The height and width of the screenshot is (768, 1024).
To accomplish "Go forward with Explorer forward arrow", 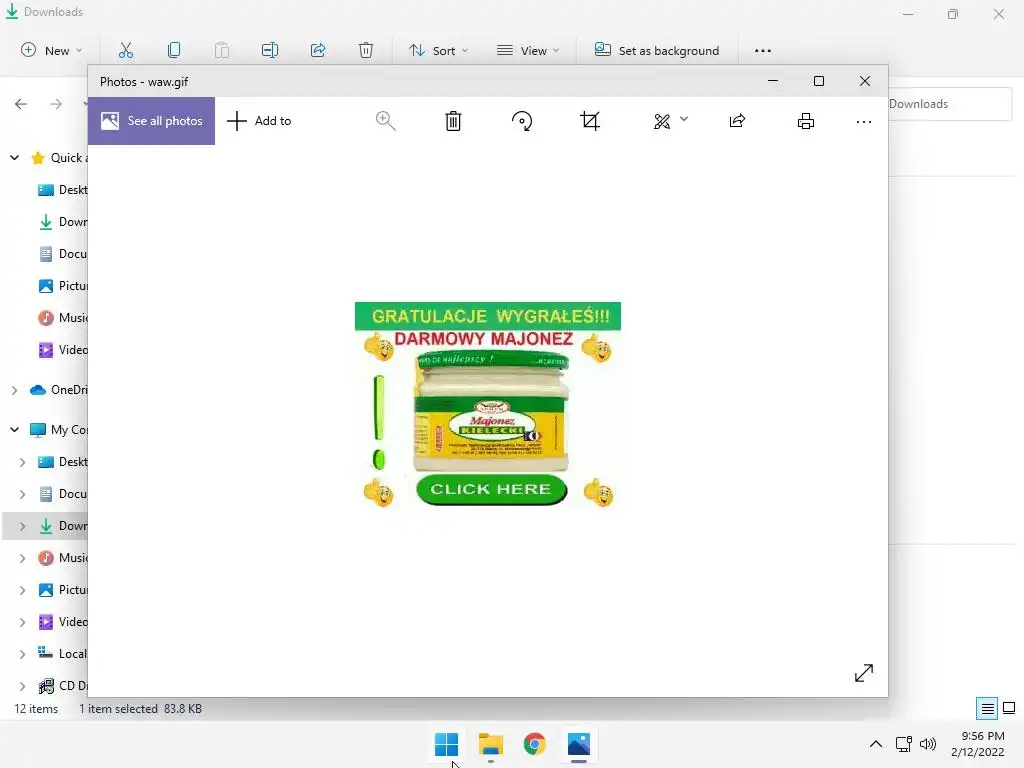I will tap(56, 104).
